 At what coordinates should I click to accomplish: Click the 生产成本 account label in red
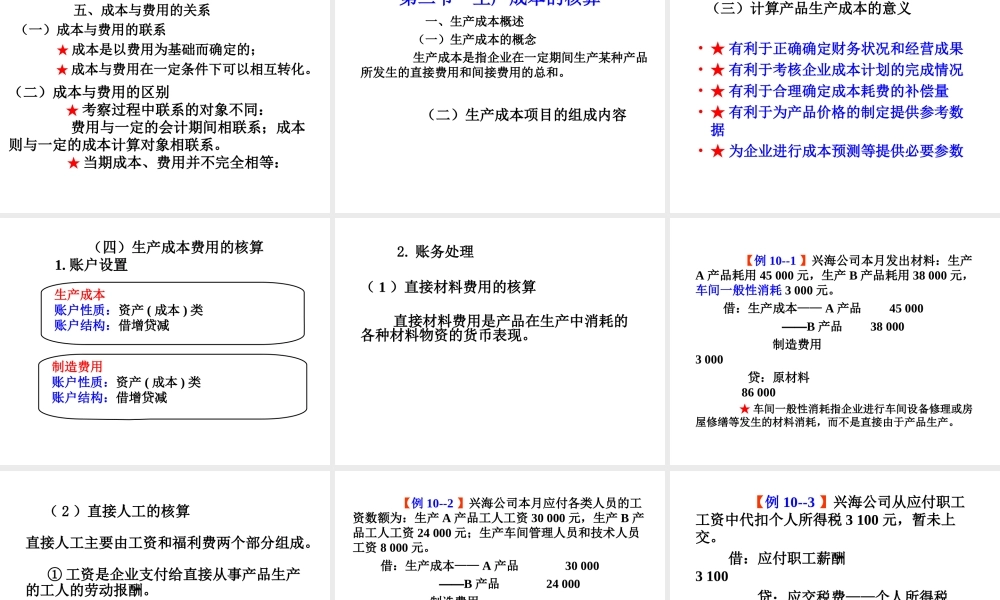click(x=78, y=295)
